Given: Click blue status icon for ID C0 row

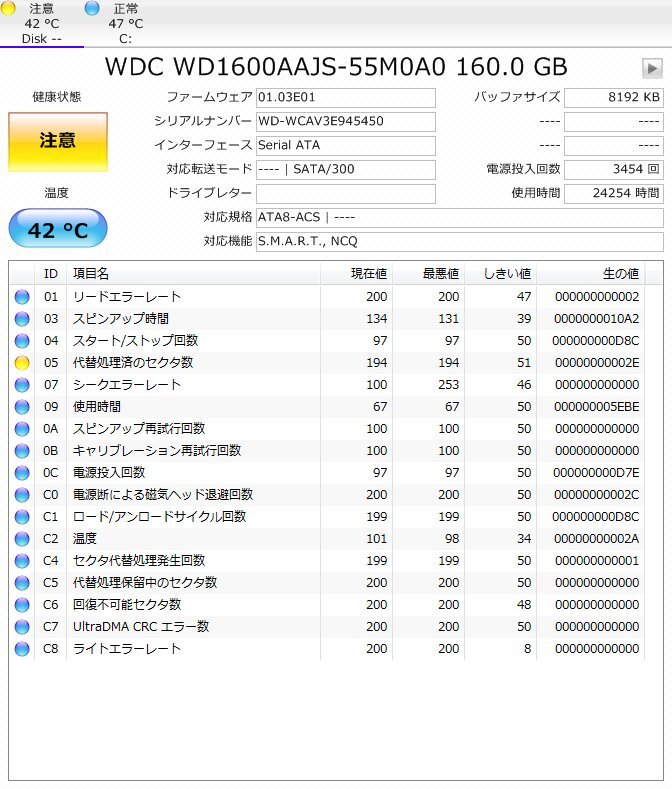Looking at the screenshot, I should pyautogui.click(x=22, y=495).
